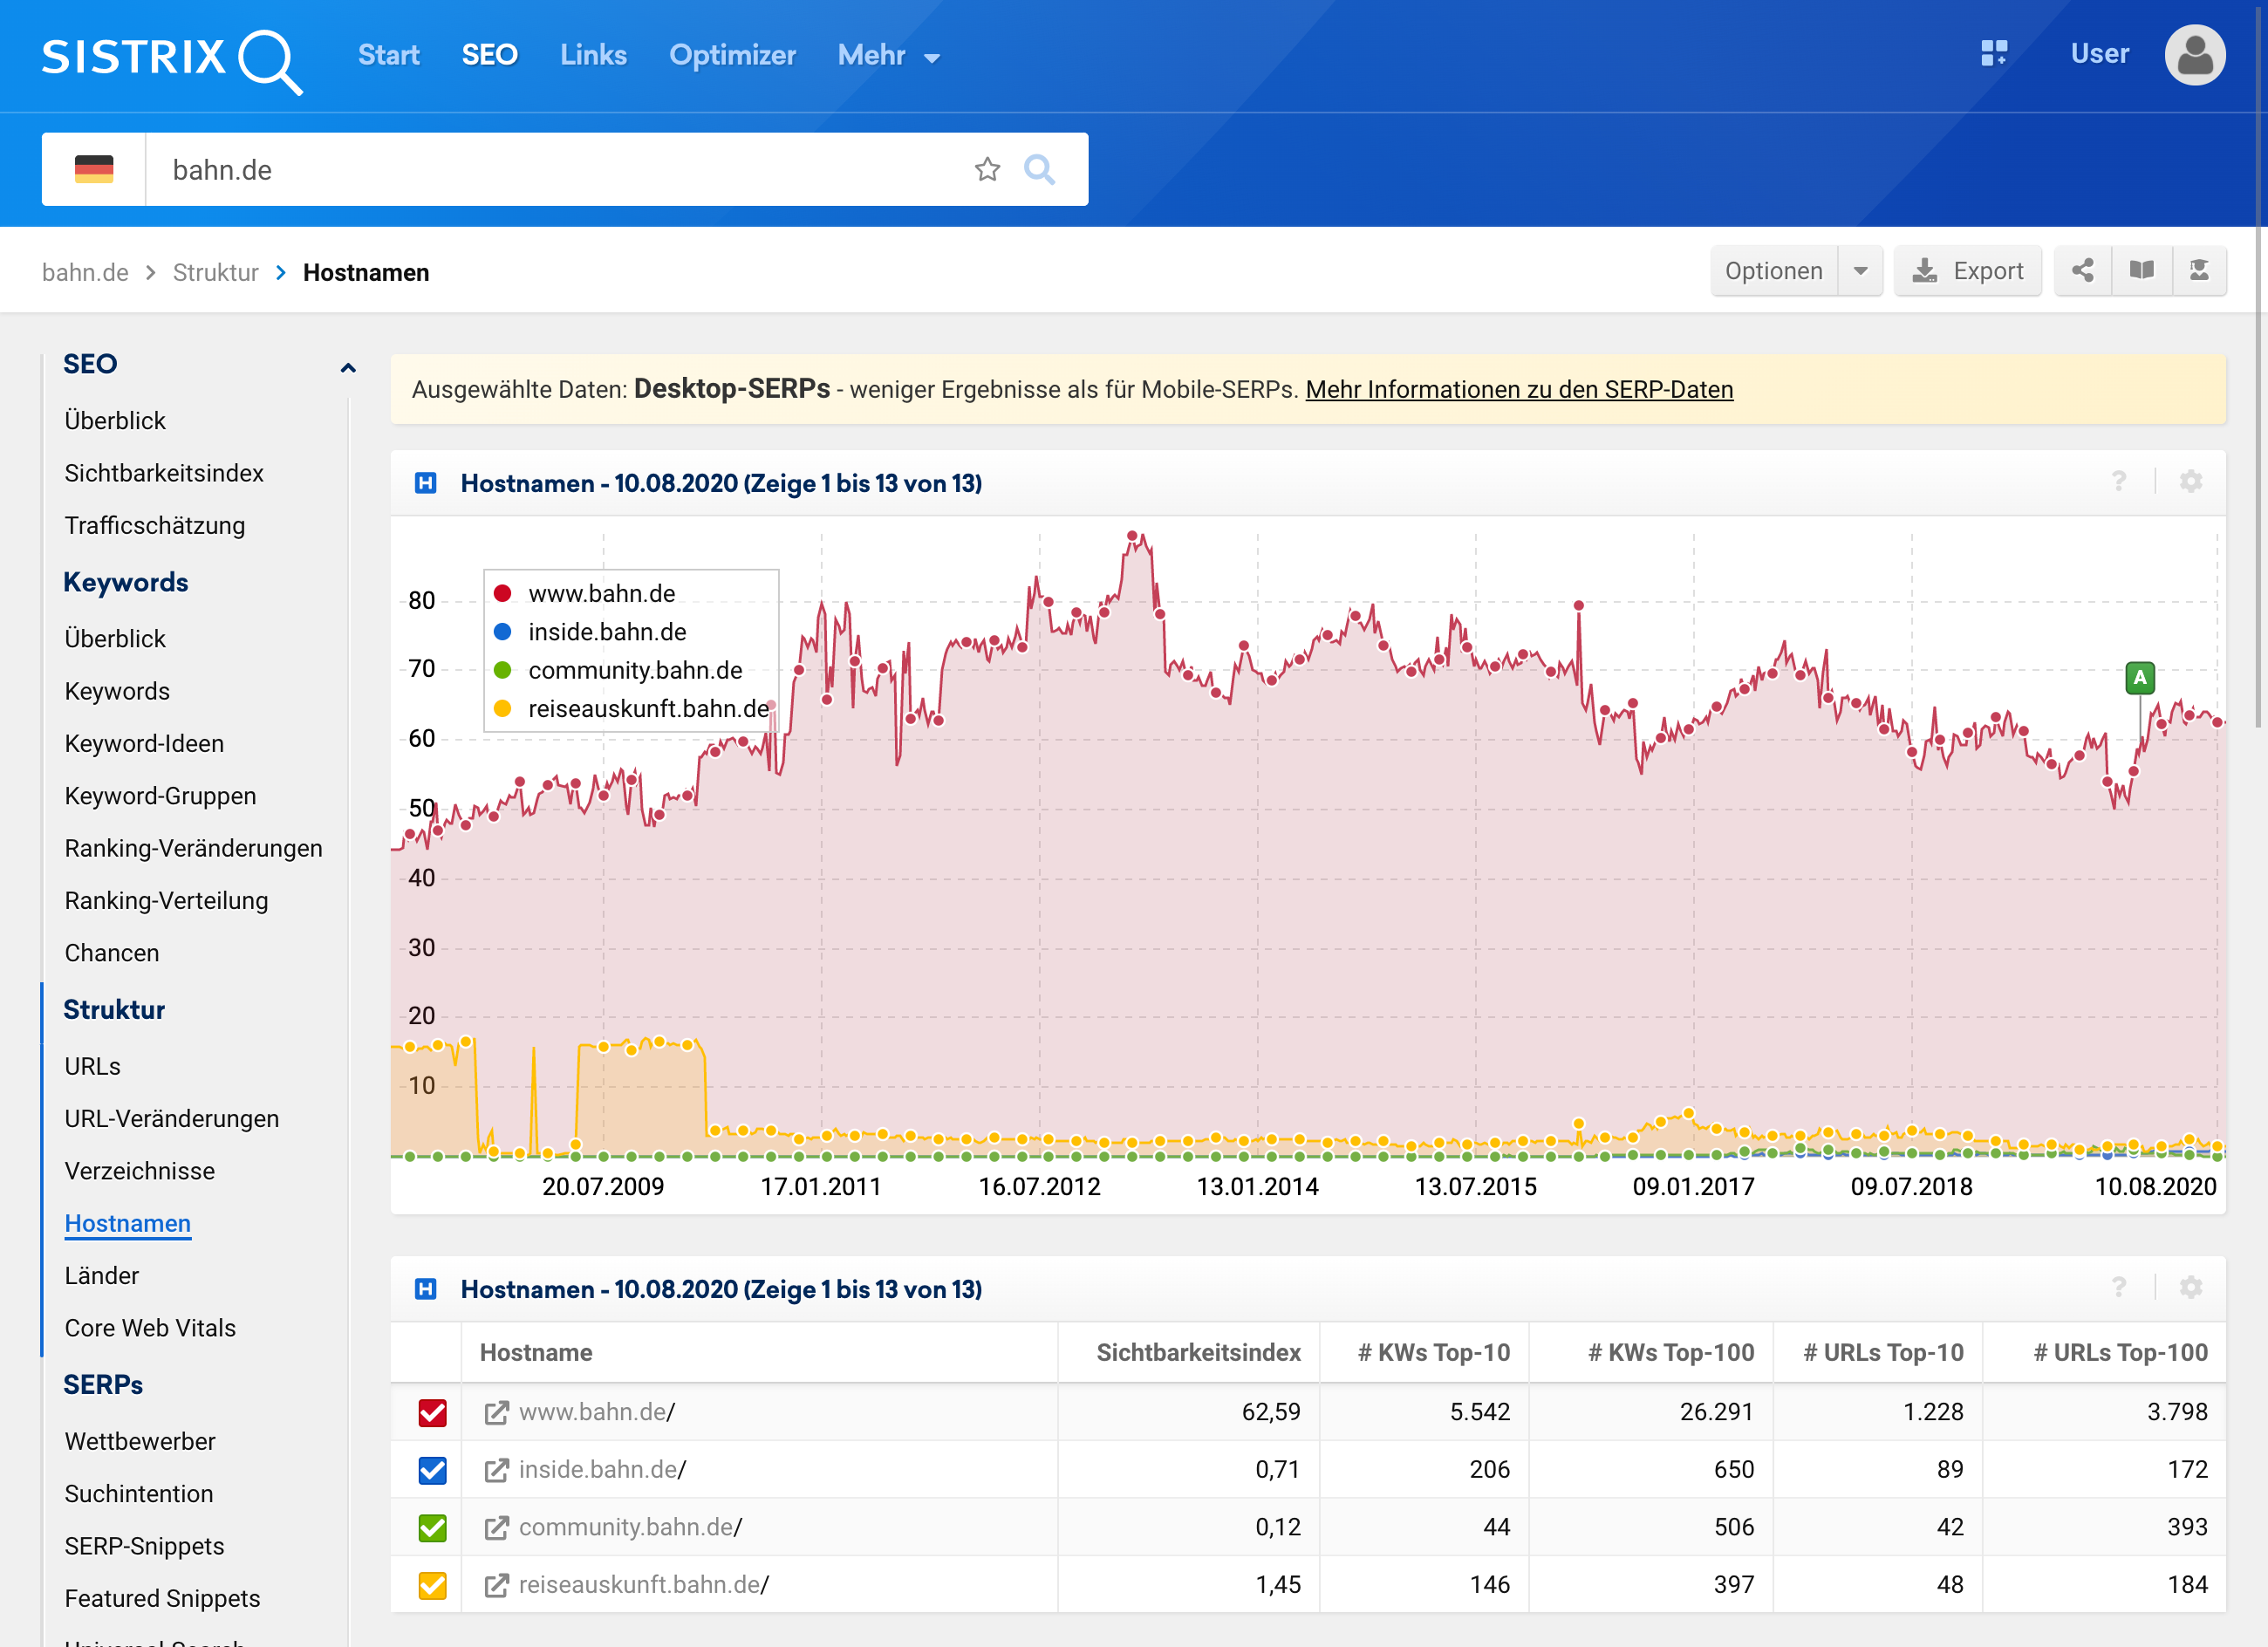Screen dimensions: 2268x1647
Task: Switch to the Links tab
Action: tap(593, 55)
